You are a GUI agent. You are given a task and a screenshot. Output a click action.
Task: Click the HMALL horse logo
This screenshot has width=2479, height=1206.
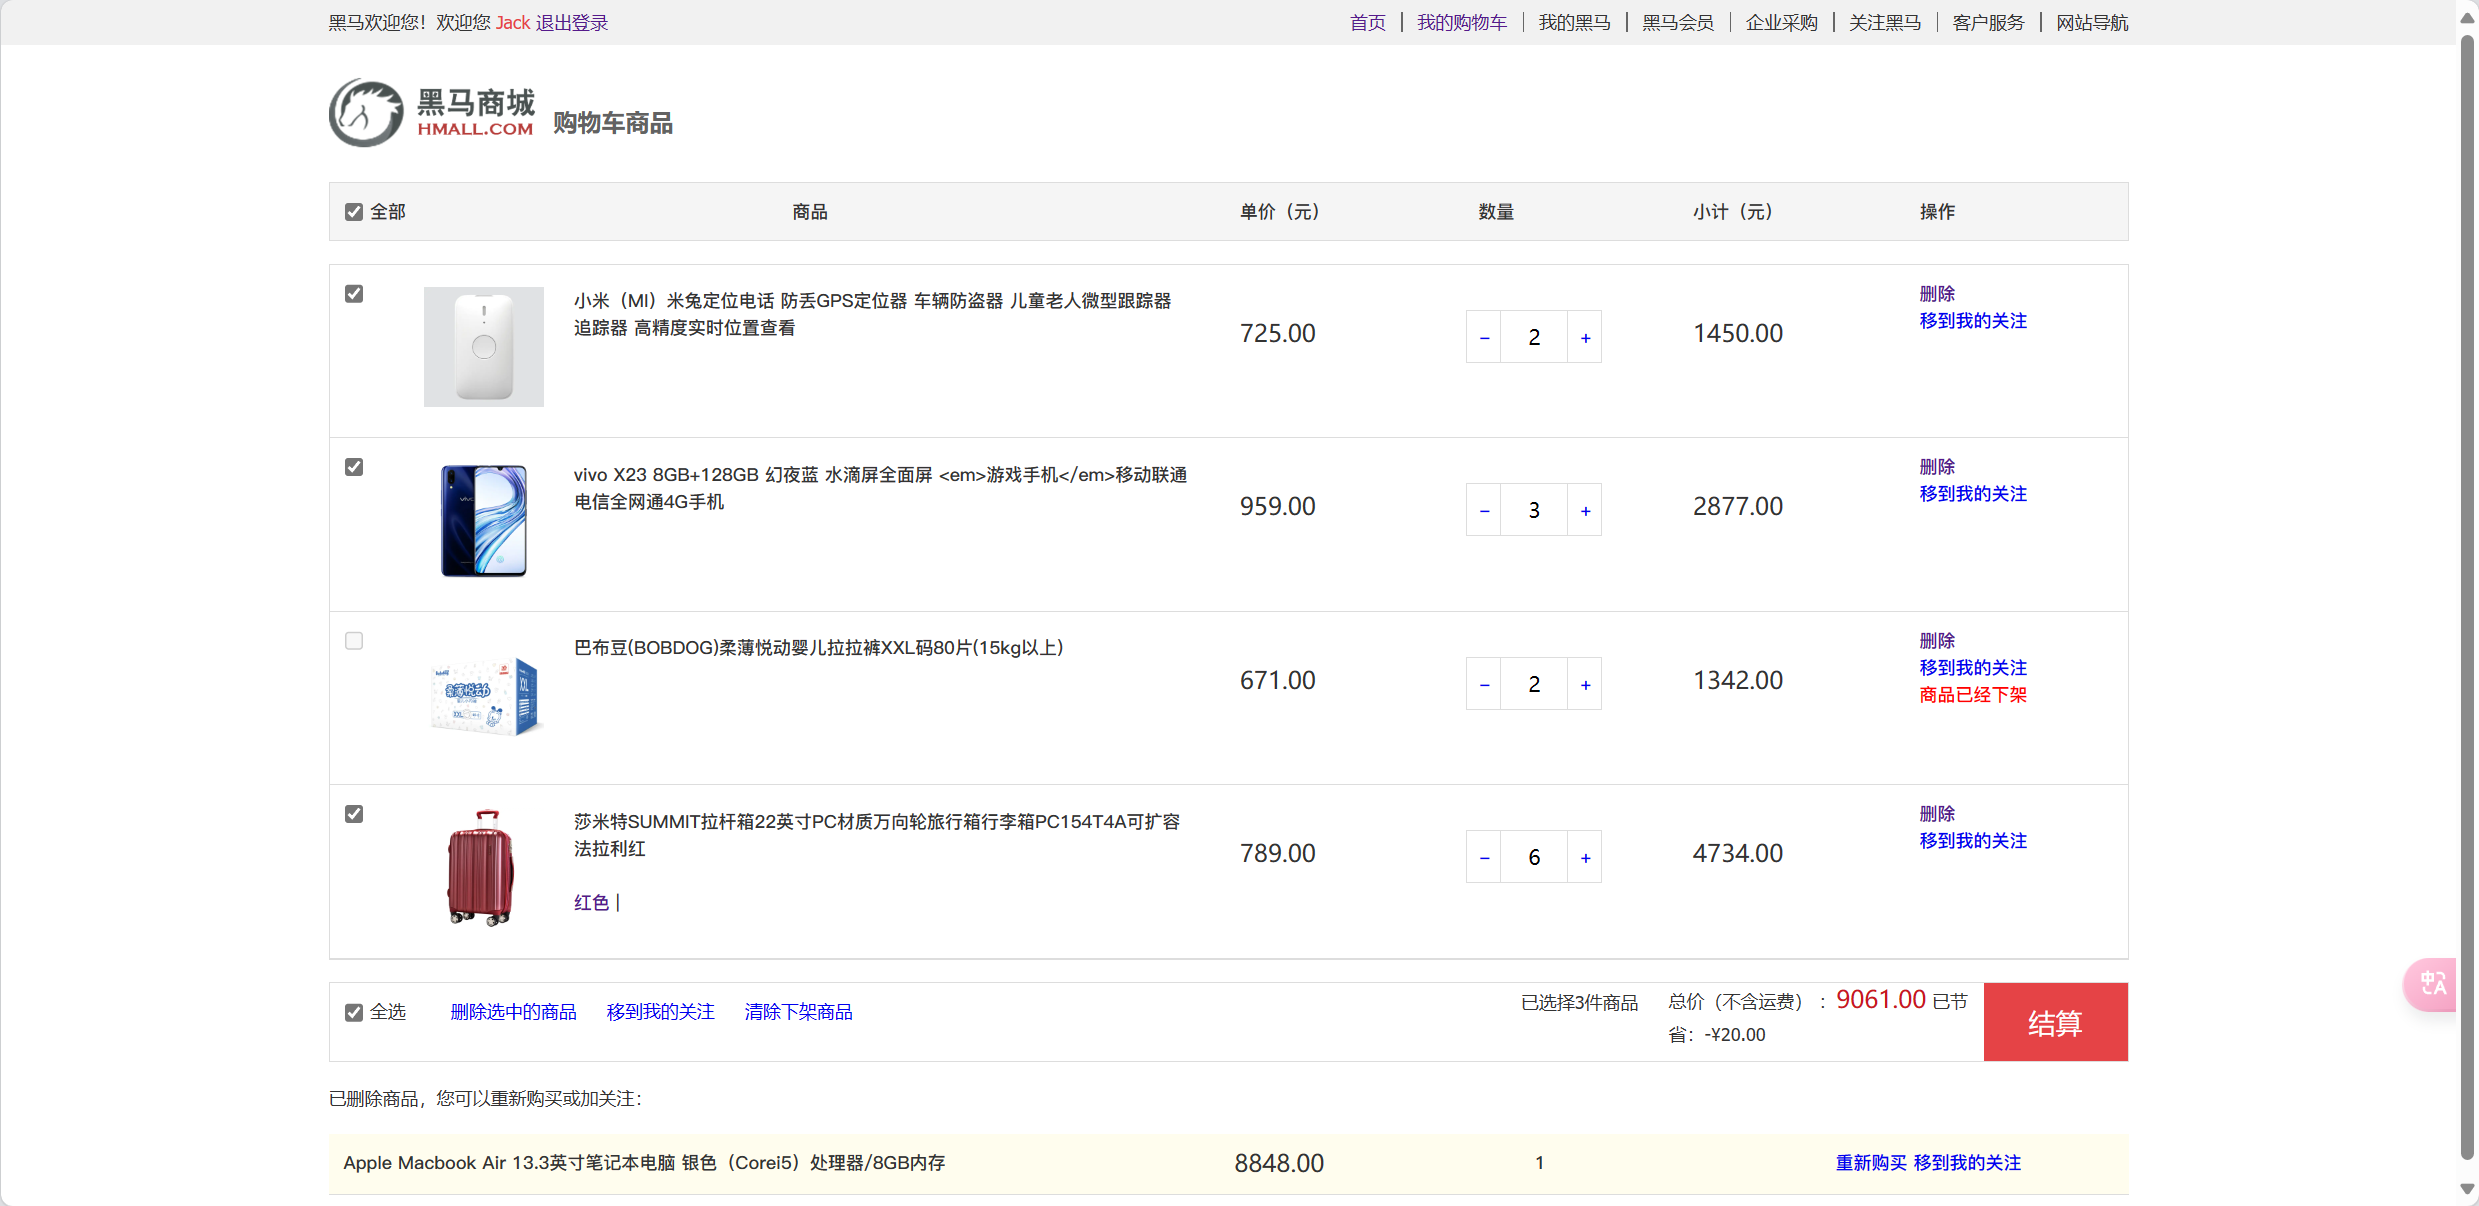[x=366, y=114]
